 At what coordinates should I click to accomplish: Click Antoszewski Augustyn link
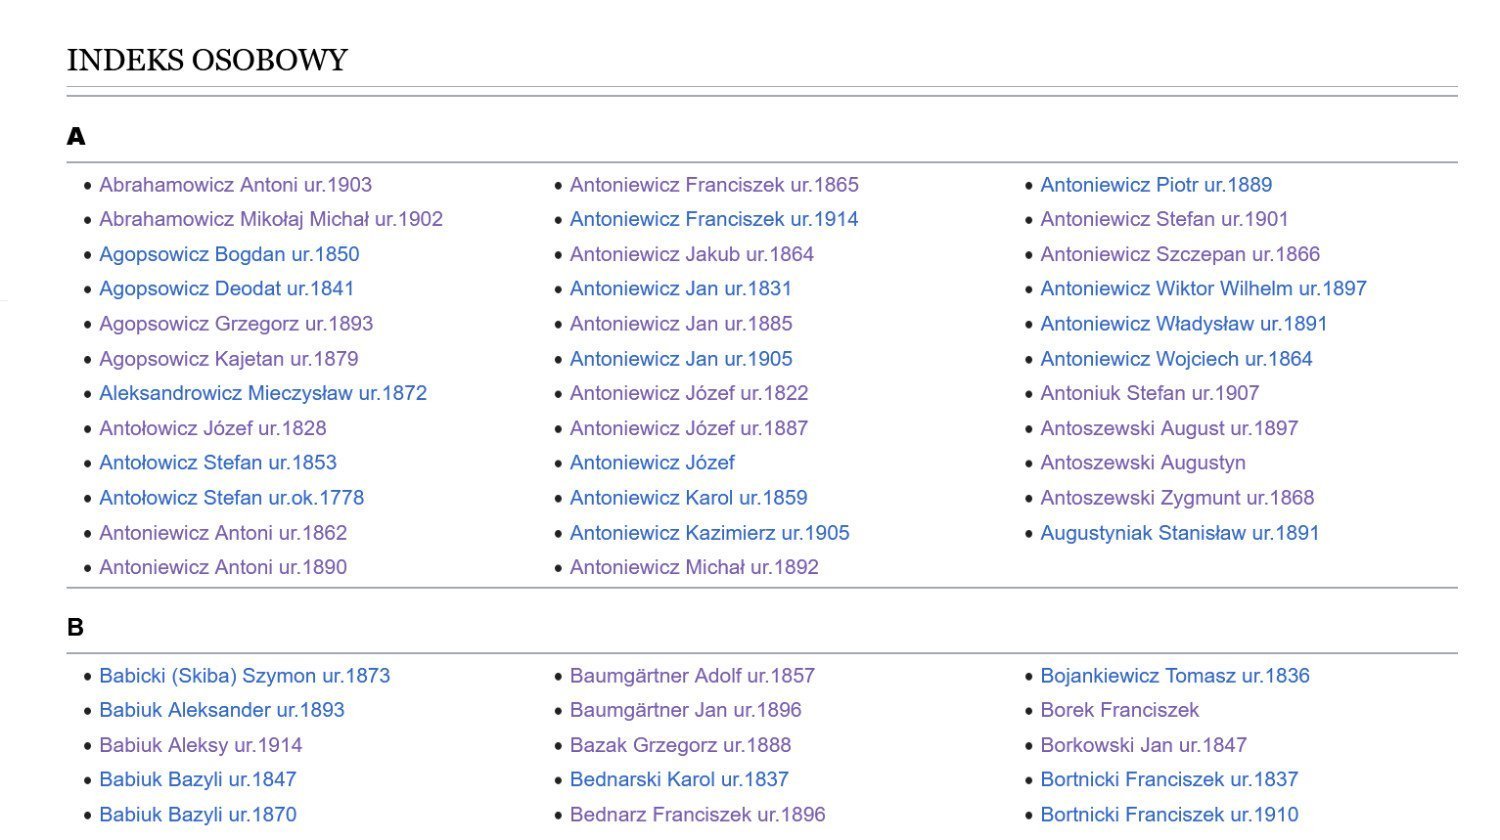click(x=1143, y=463)
